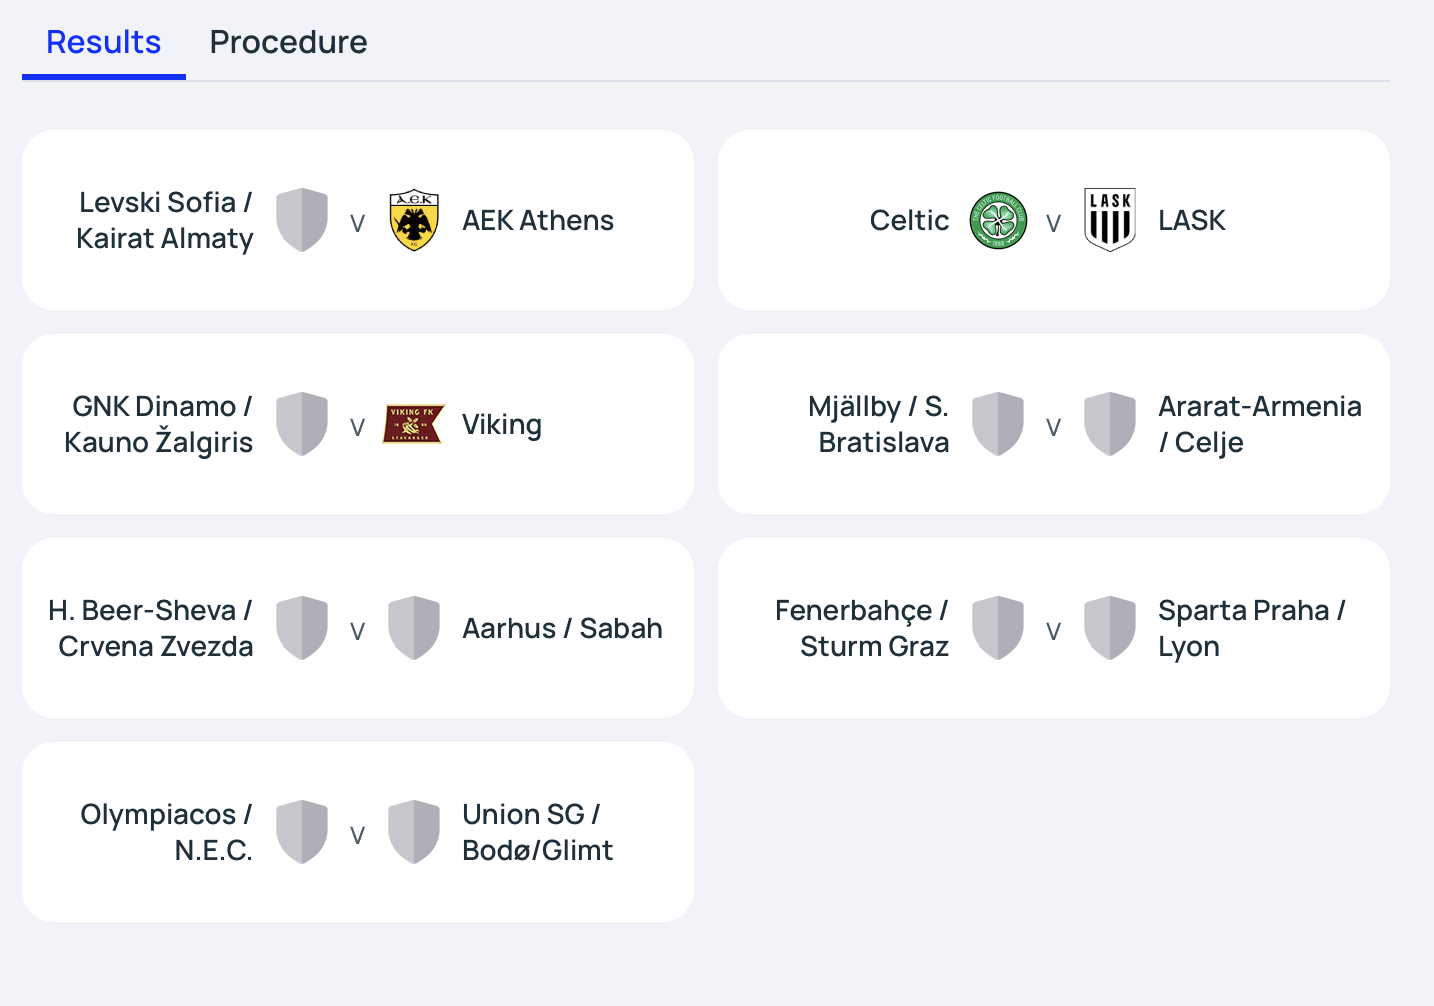Click the Viking team name
The width and height of the screenshot is (1434, 1006).
[x=502, y=425]
